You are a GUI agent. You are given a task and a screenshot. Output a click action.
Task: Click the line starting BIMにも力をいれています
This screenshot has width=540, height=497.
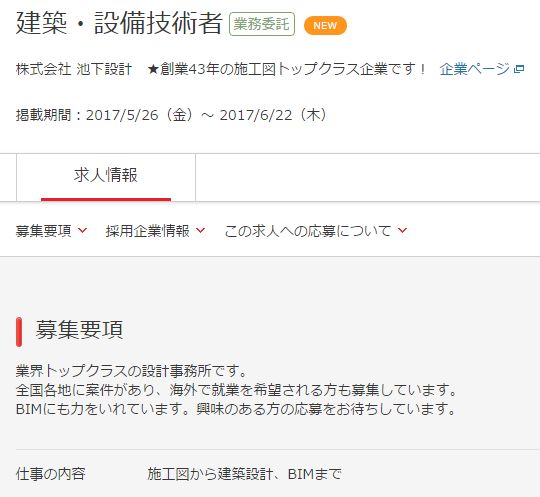tap(236, 409)
